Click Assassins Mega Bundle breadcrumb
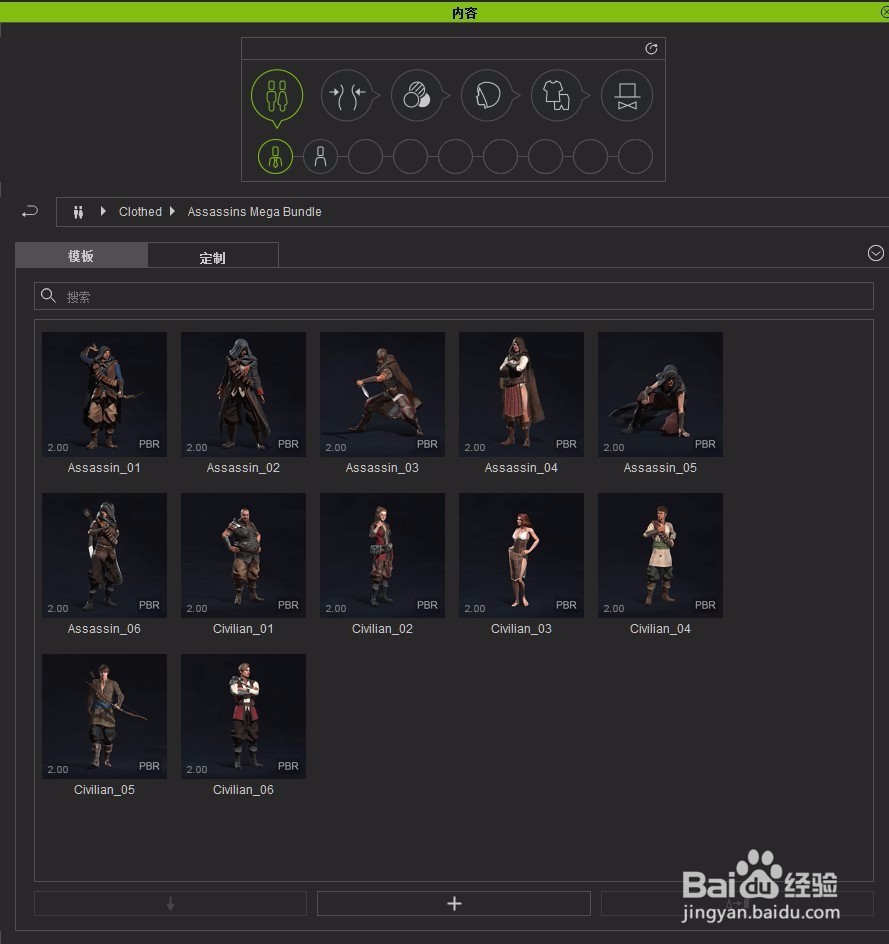Viewport: 889px width, 944px height. (x=255, y=212)
